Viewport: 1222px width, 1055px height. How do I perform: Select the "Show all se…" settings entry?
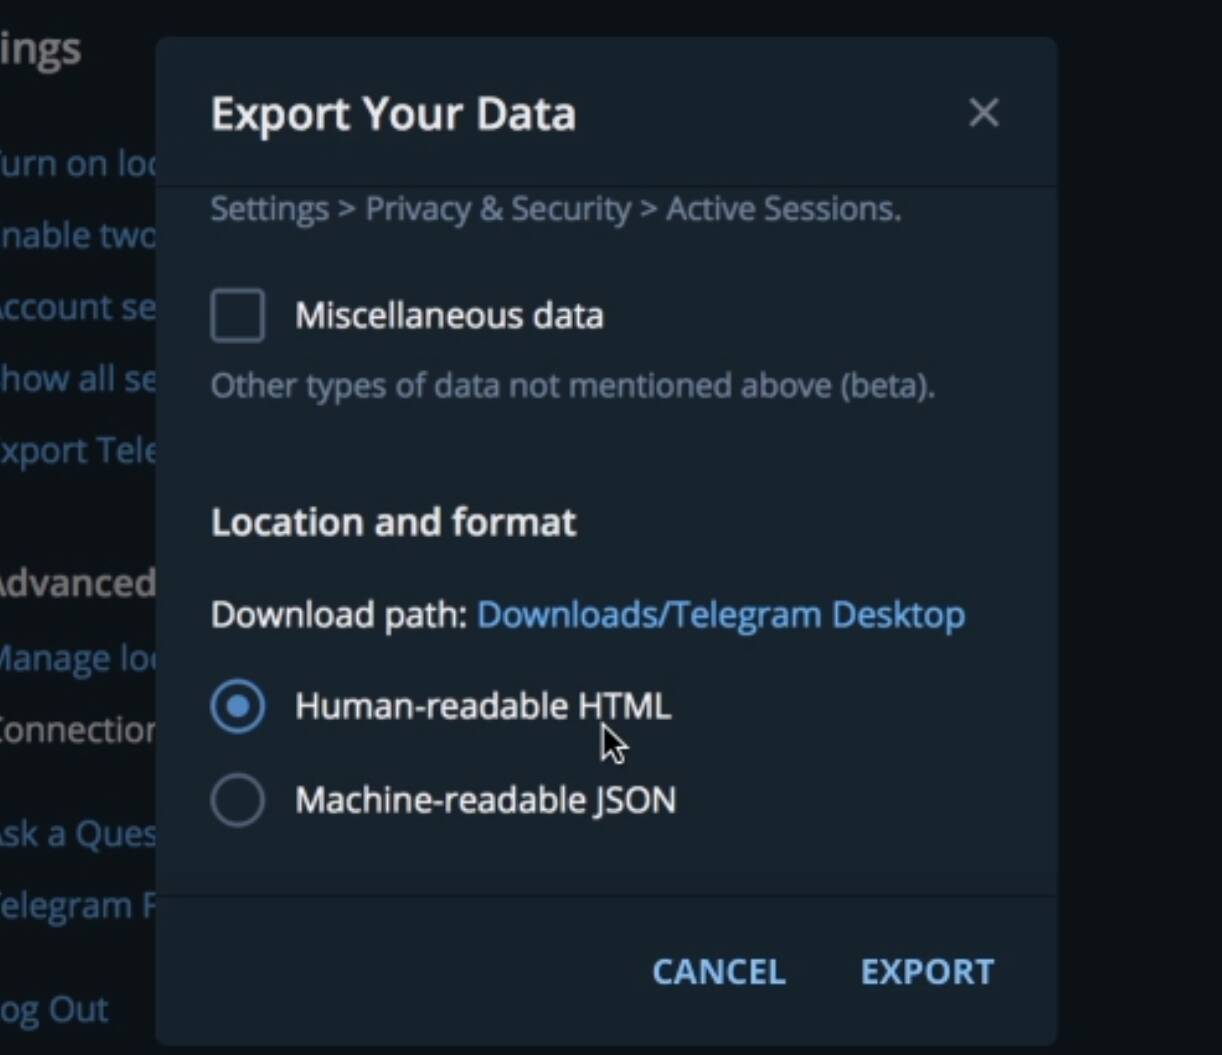pos(77,379)
